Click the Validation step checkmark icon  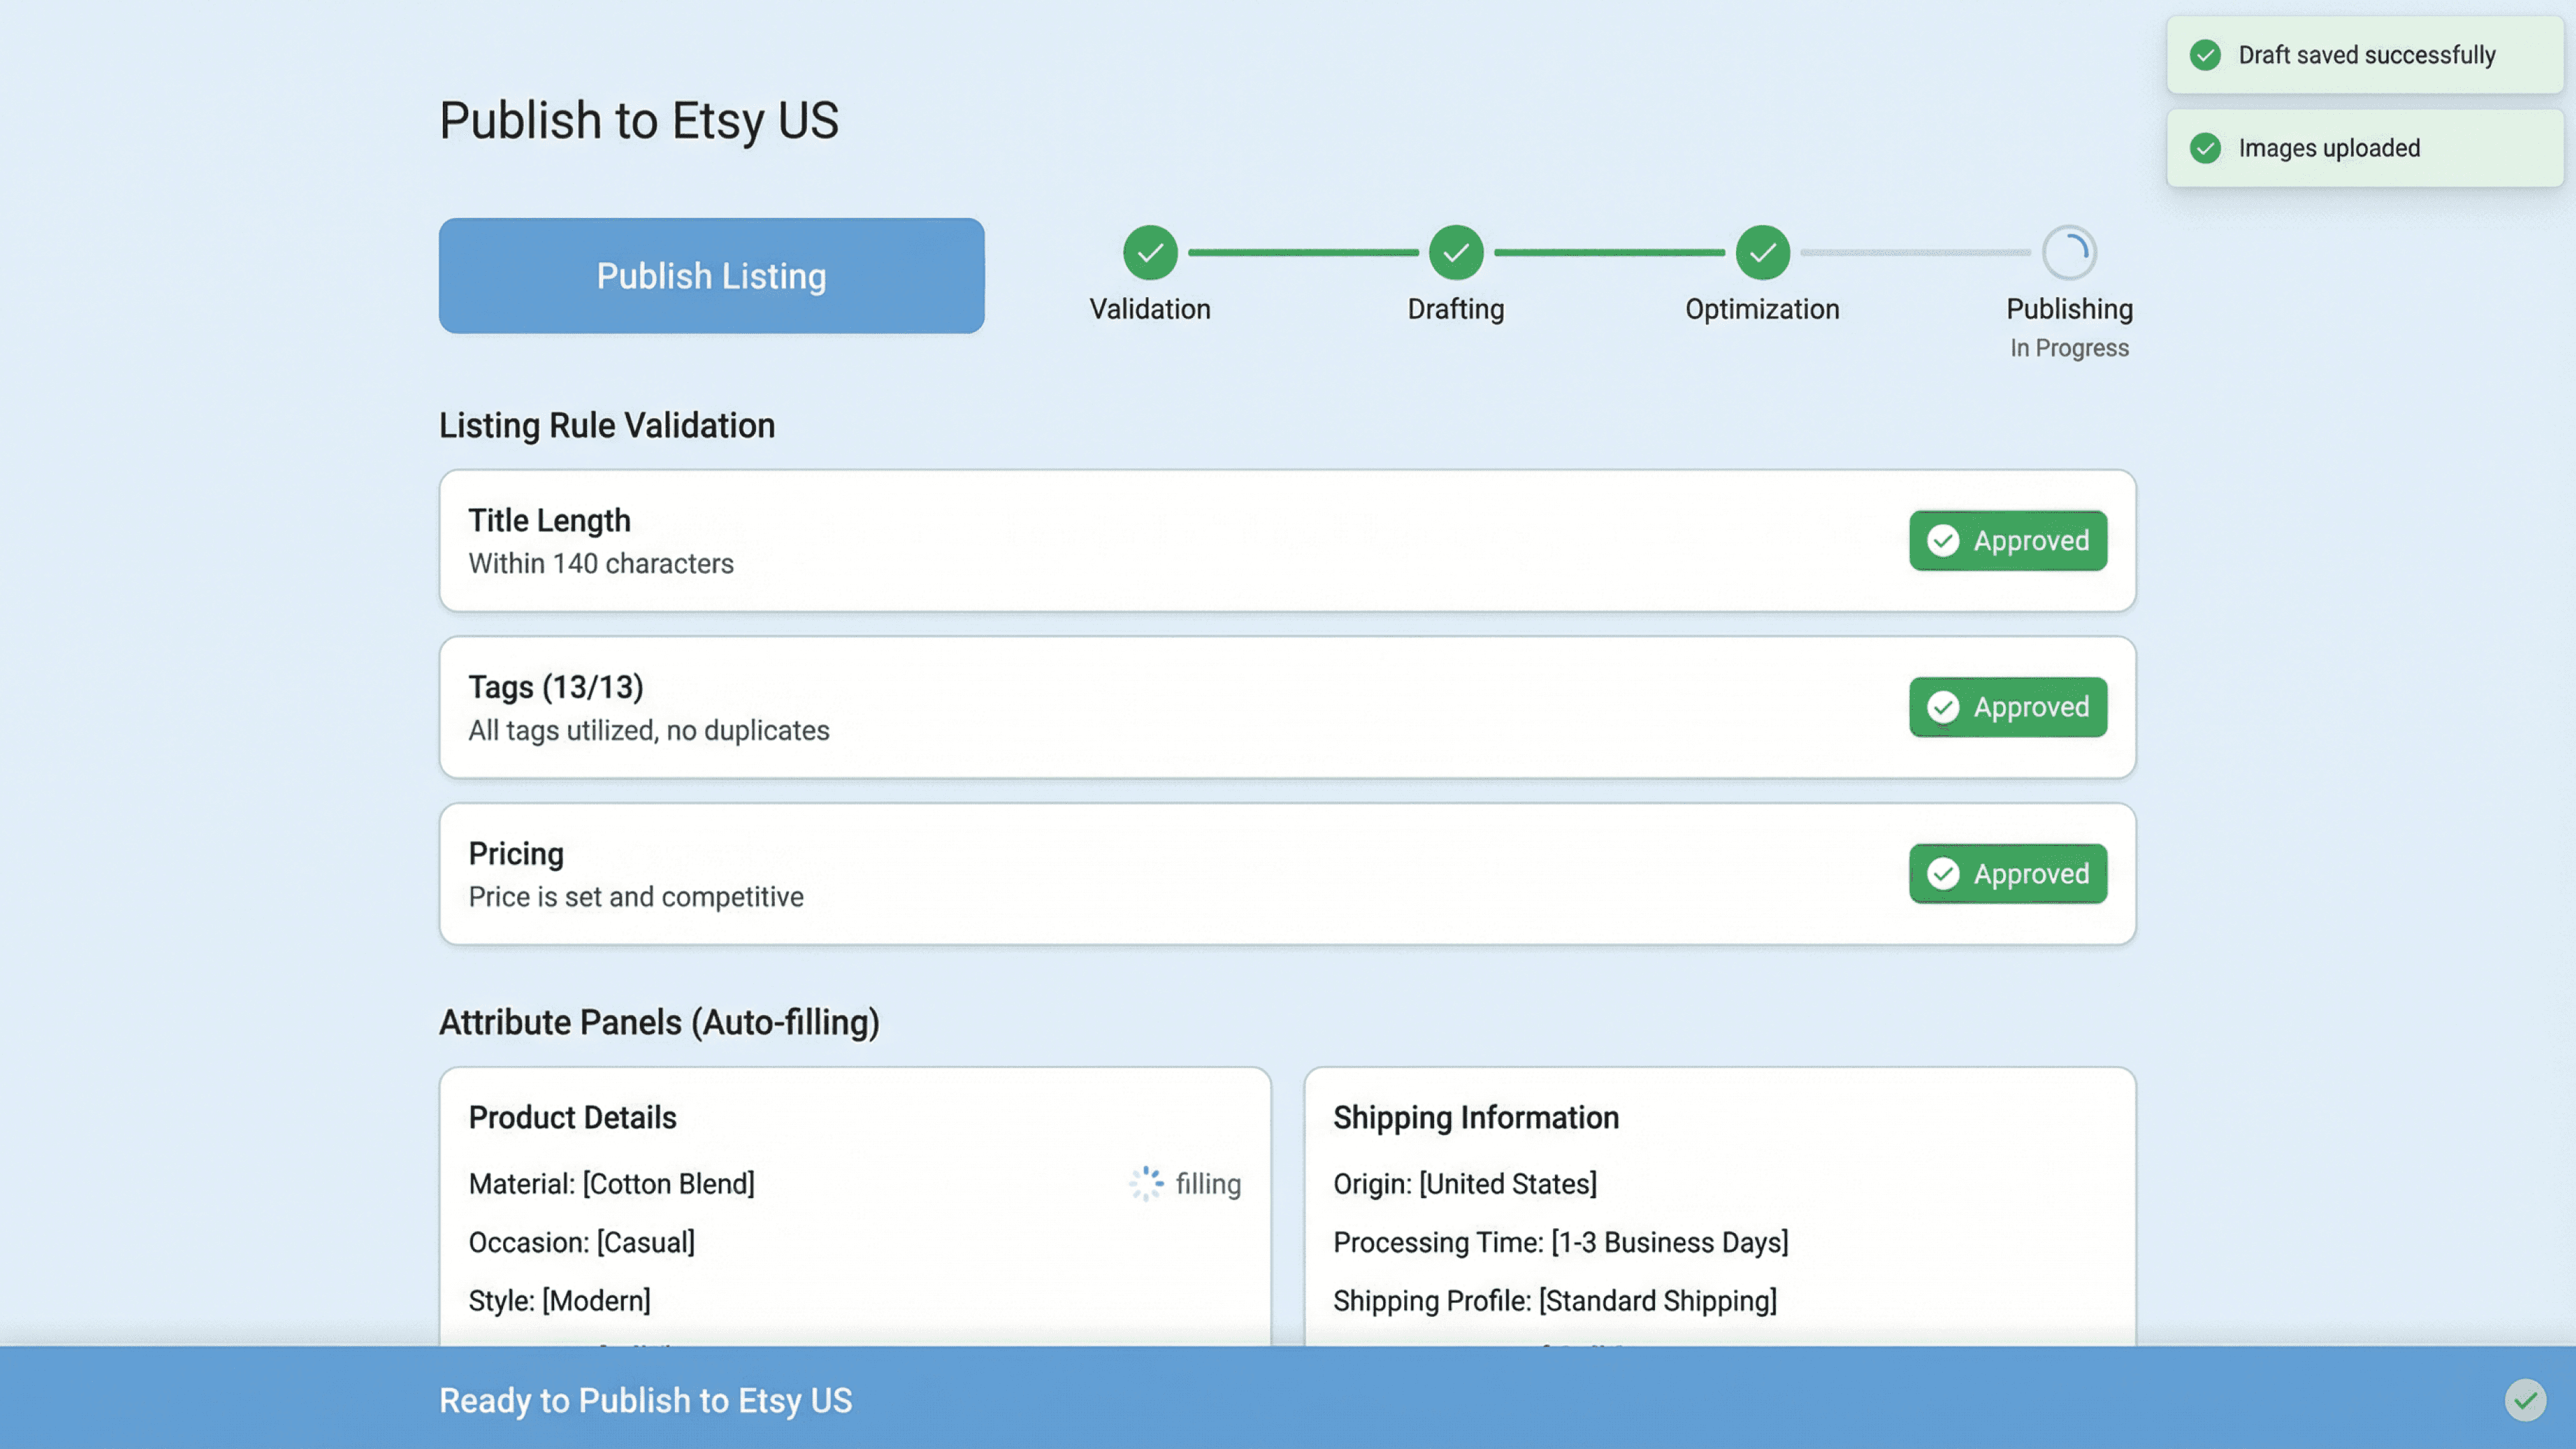click(1150, 252)
